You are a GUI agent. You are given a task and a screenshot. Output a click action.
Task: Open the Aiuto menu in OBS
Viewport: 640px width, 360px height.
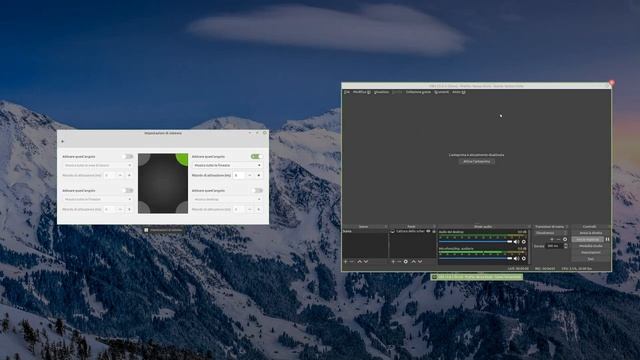[x=459, y=92]
